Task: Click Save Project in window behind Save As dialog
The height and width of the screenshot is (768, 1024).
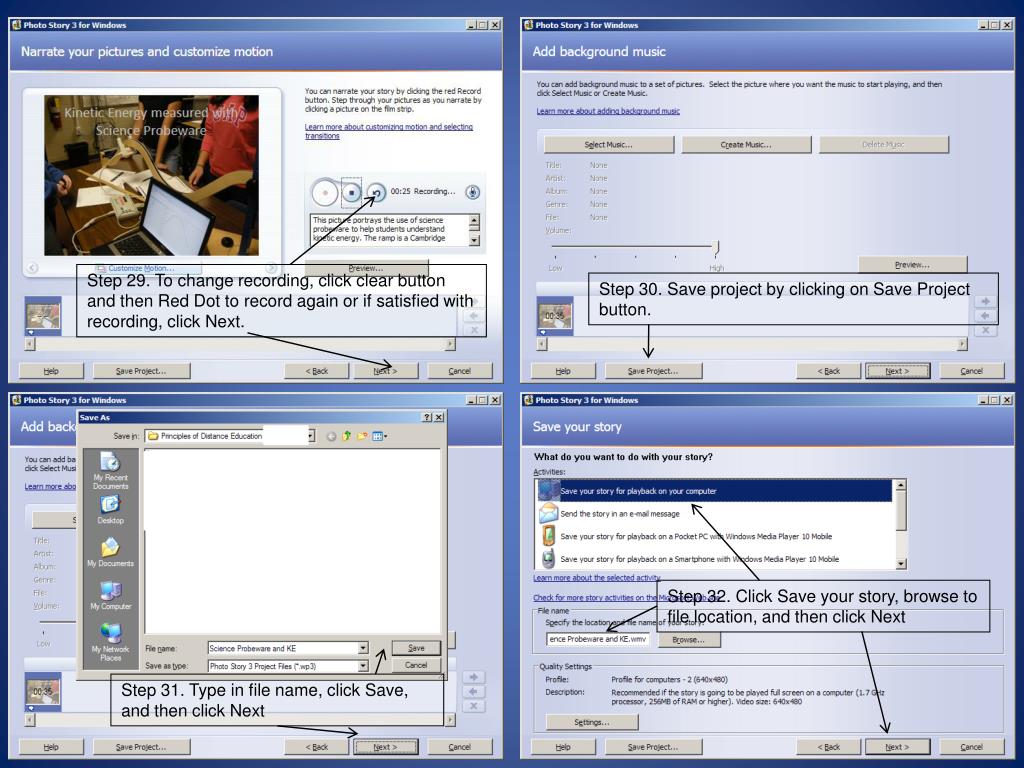Action: [141, 747]
